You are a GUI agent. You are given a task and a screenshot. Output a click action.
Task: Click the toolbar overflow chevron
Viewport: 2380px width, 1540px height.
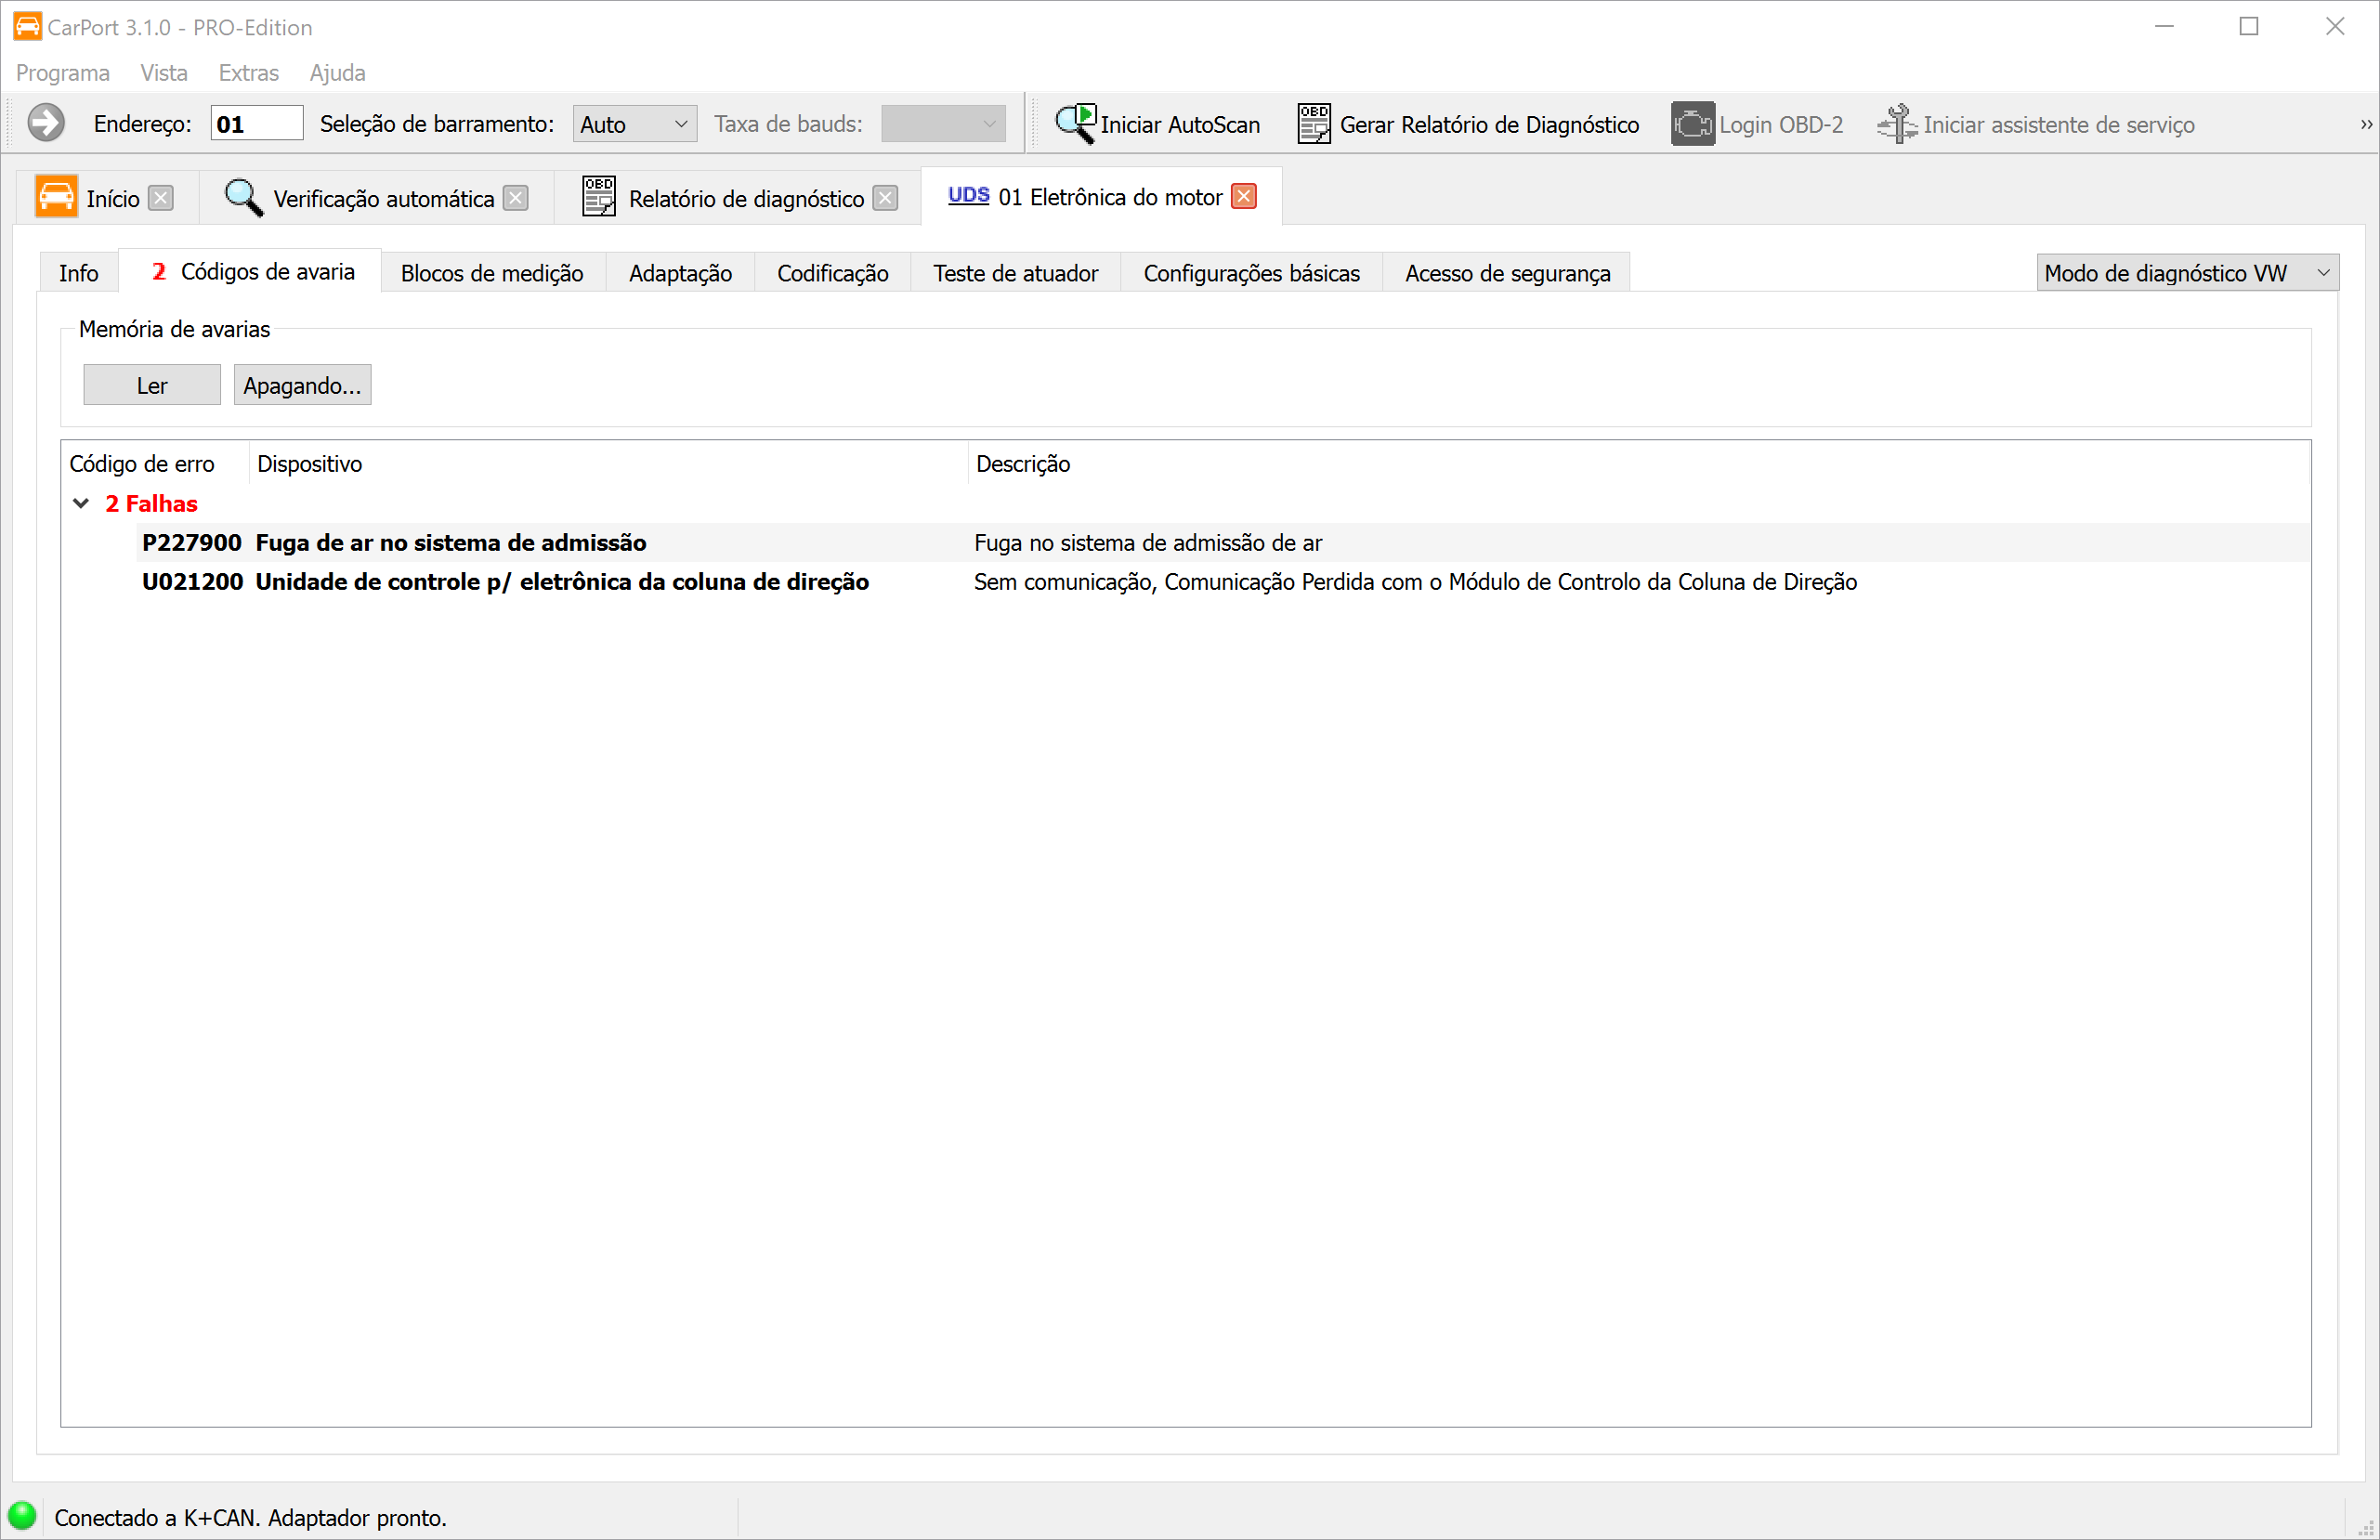[2365, 124]
